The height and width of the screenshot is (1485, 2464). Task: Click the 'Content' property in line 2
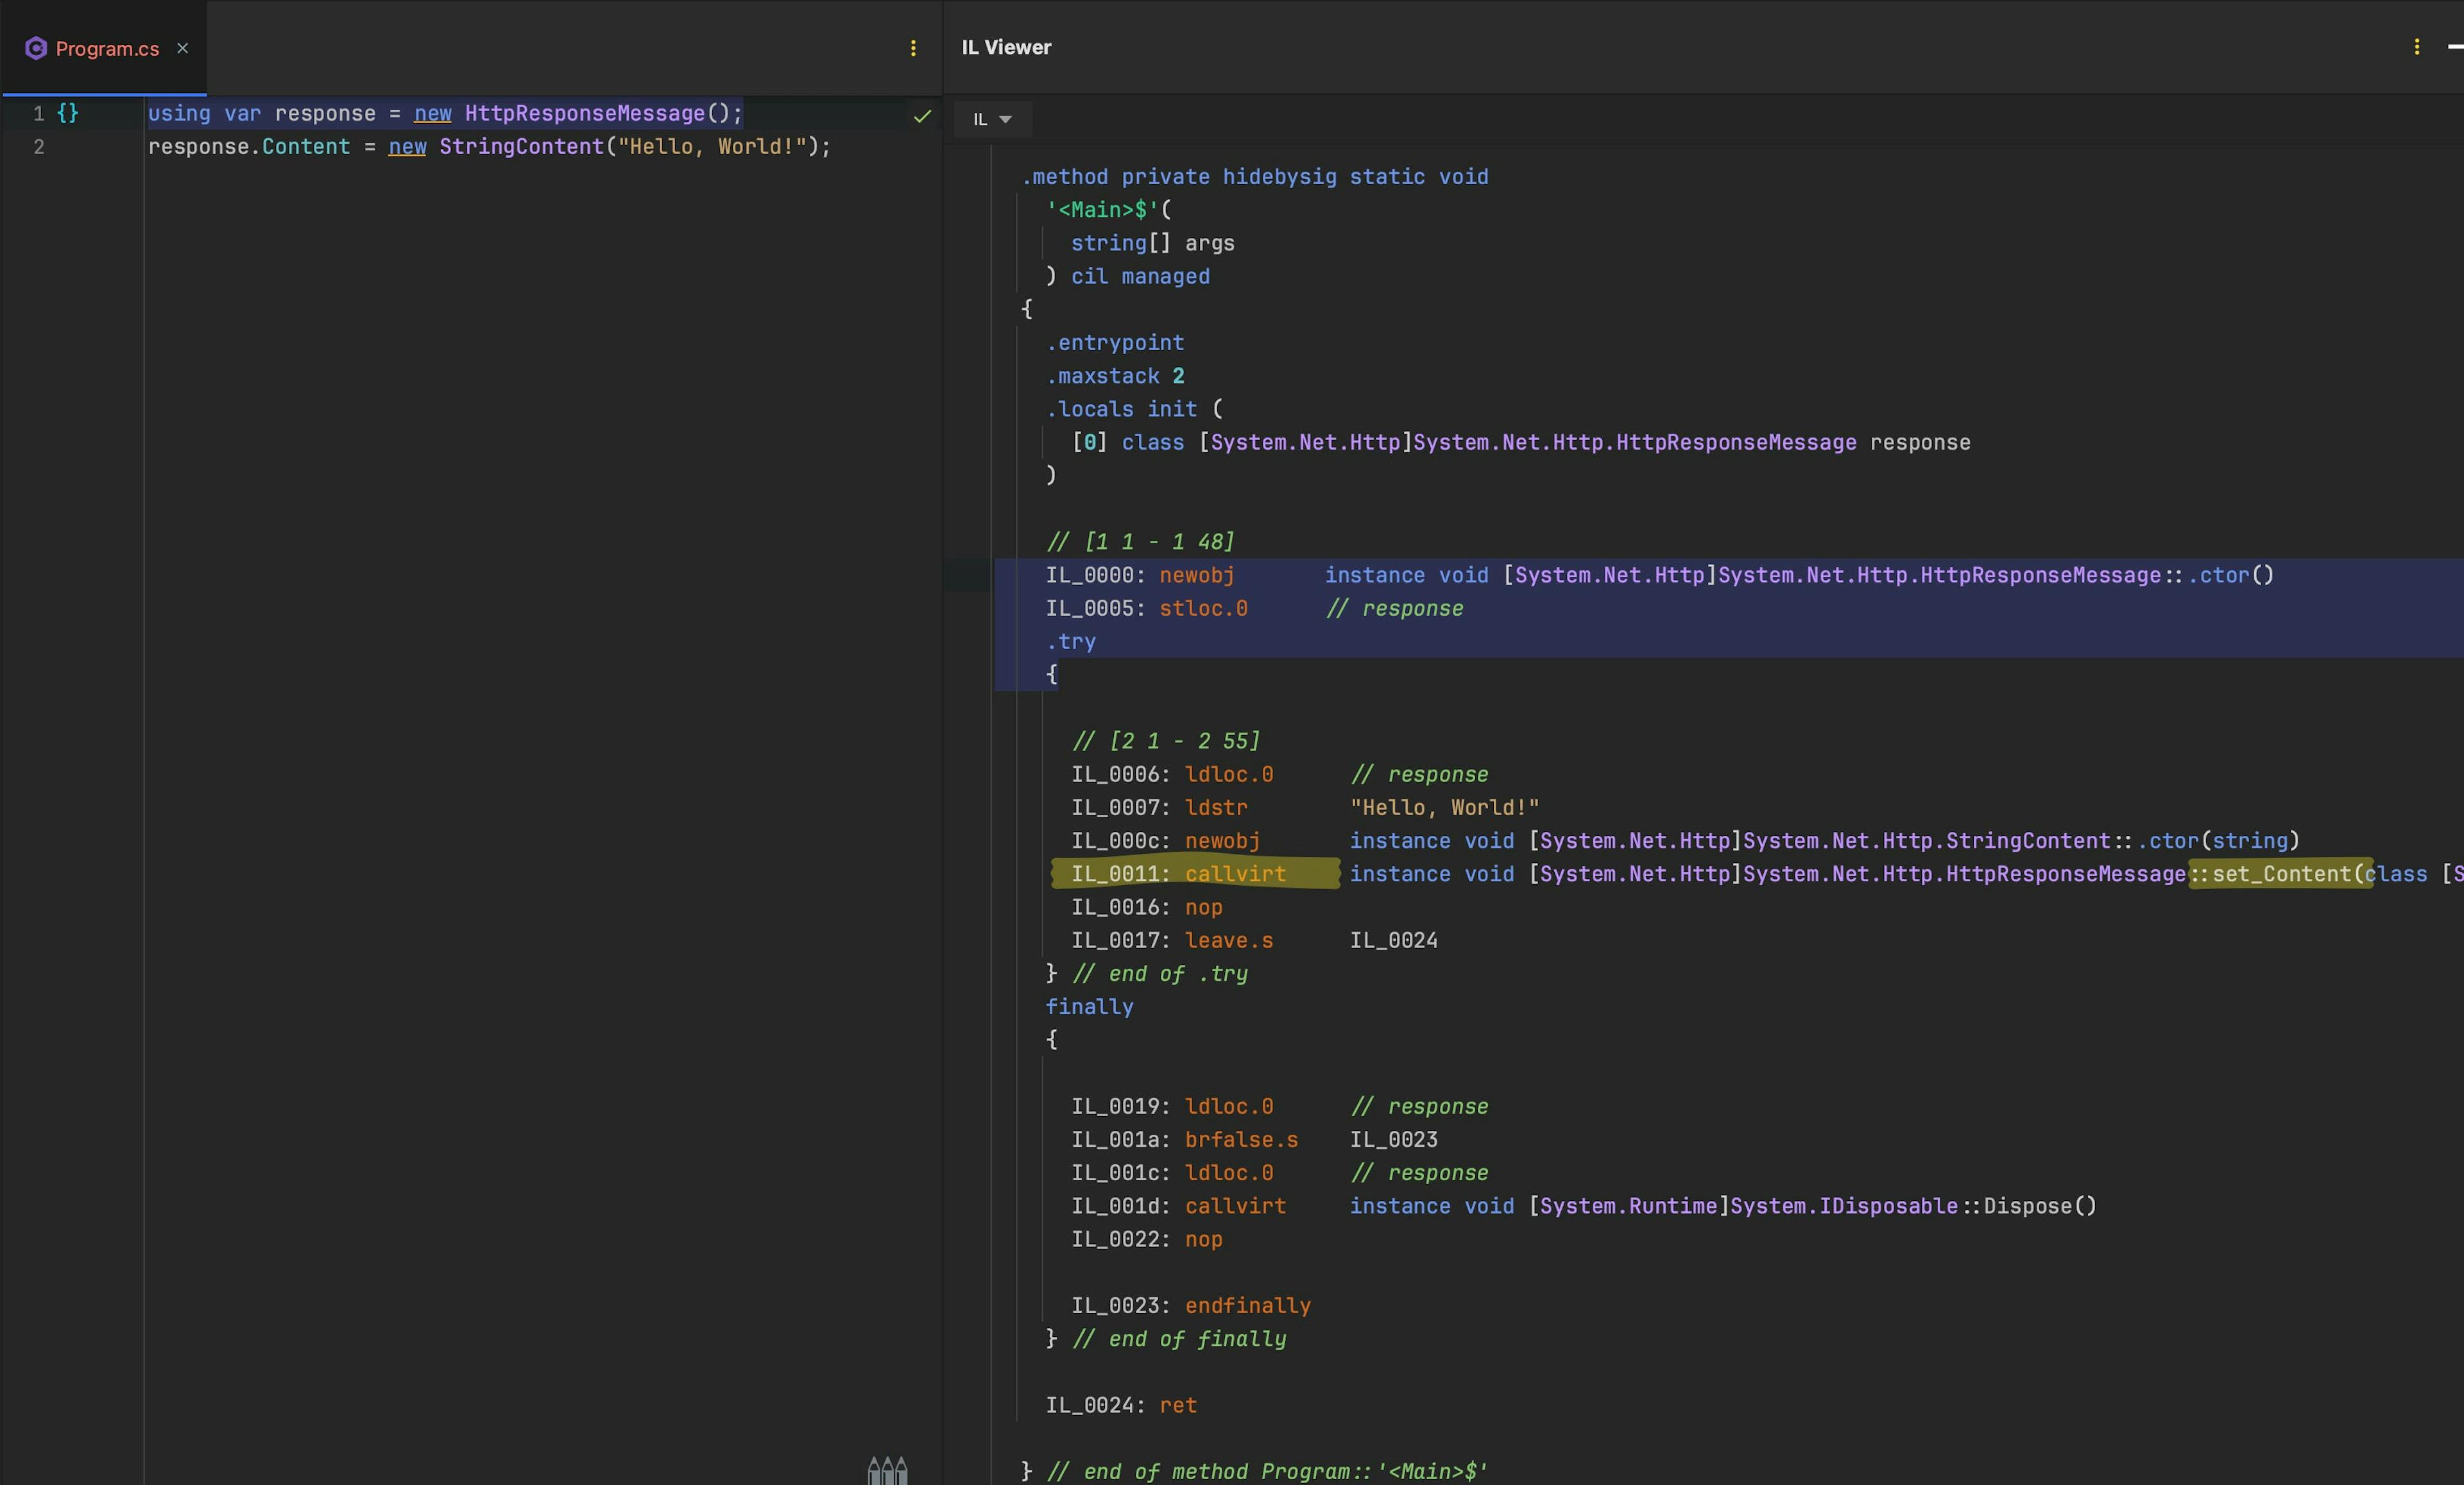pos(306,146)
